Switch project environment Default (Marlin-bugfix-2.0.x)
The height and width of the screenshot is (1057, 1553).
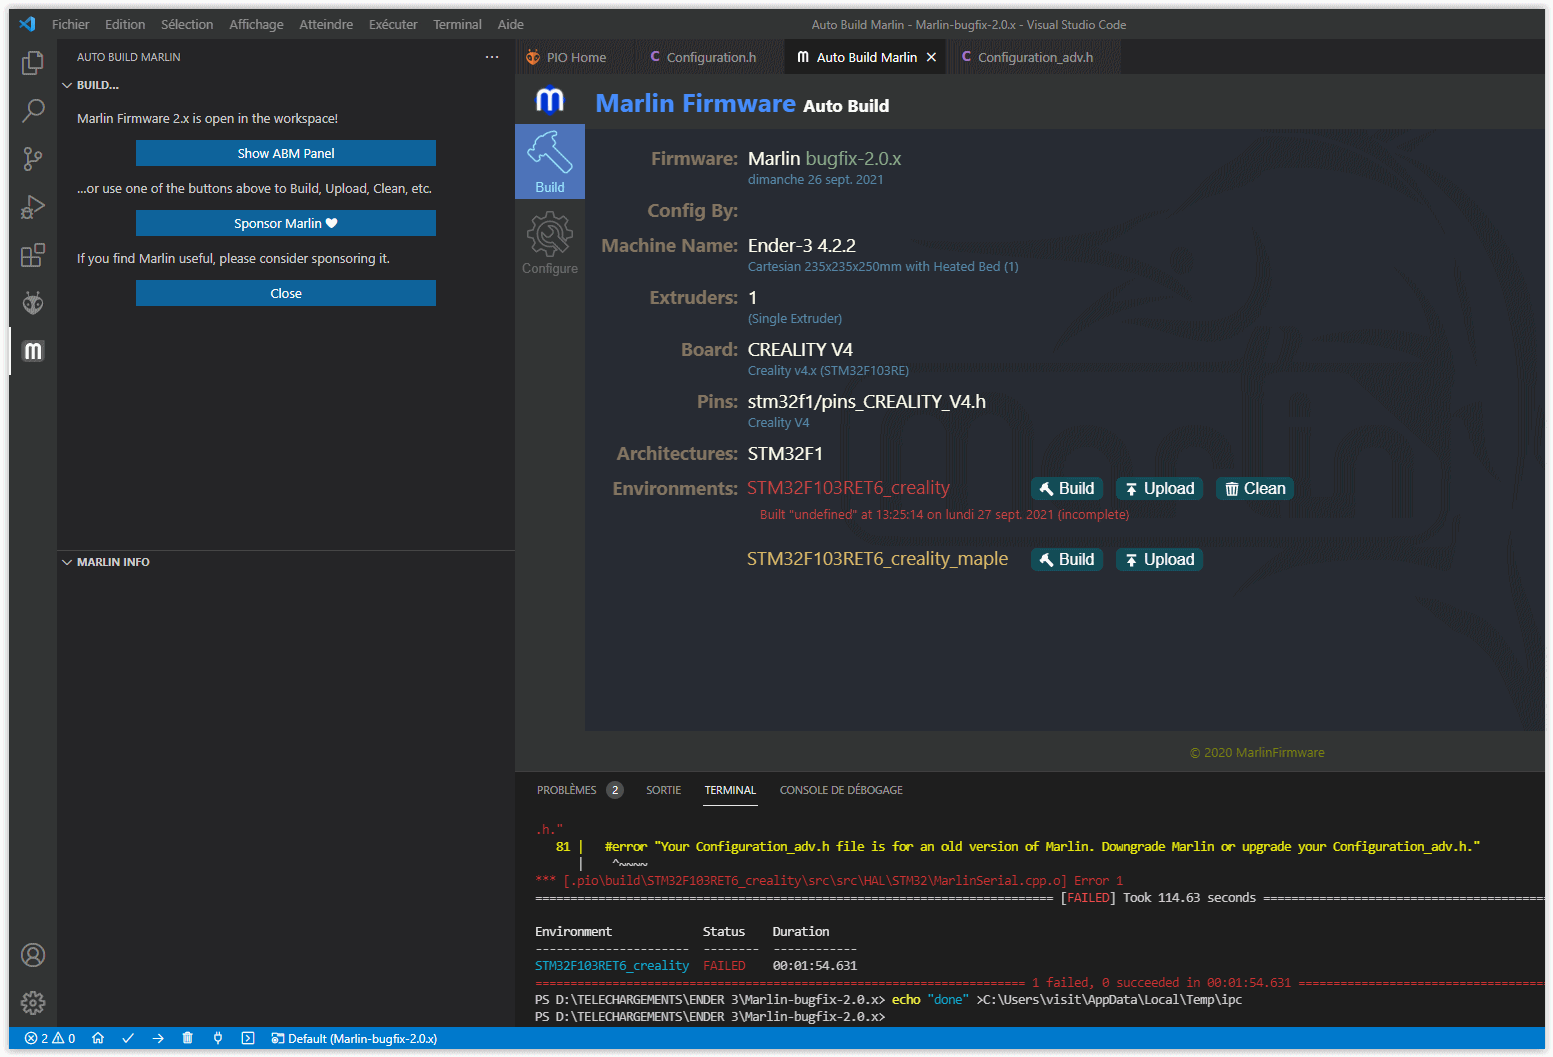click(x=354, y=1038)
